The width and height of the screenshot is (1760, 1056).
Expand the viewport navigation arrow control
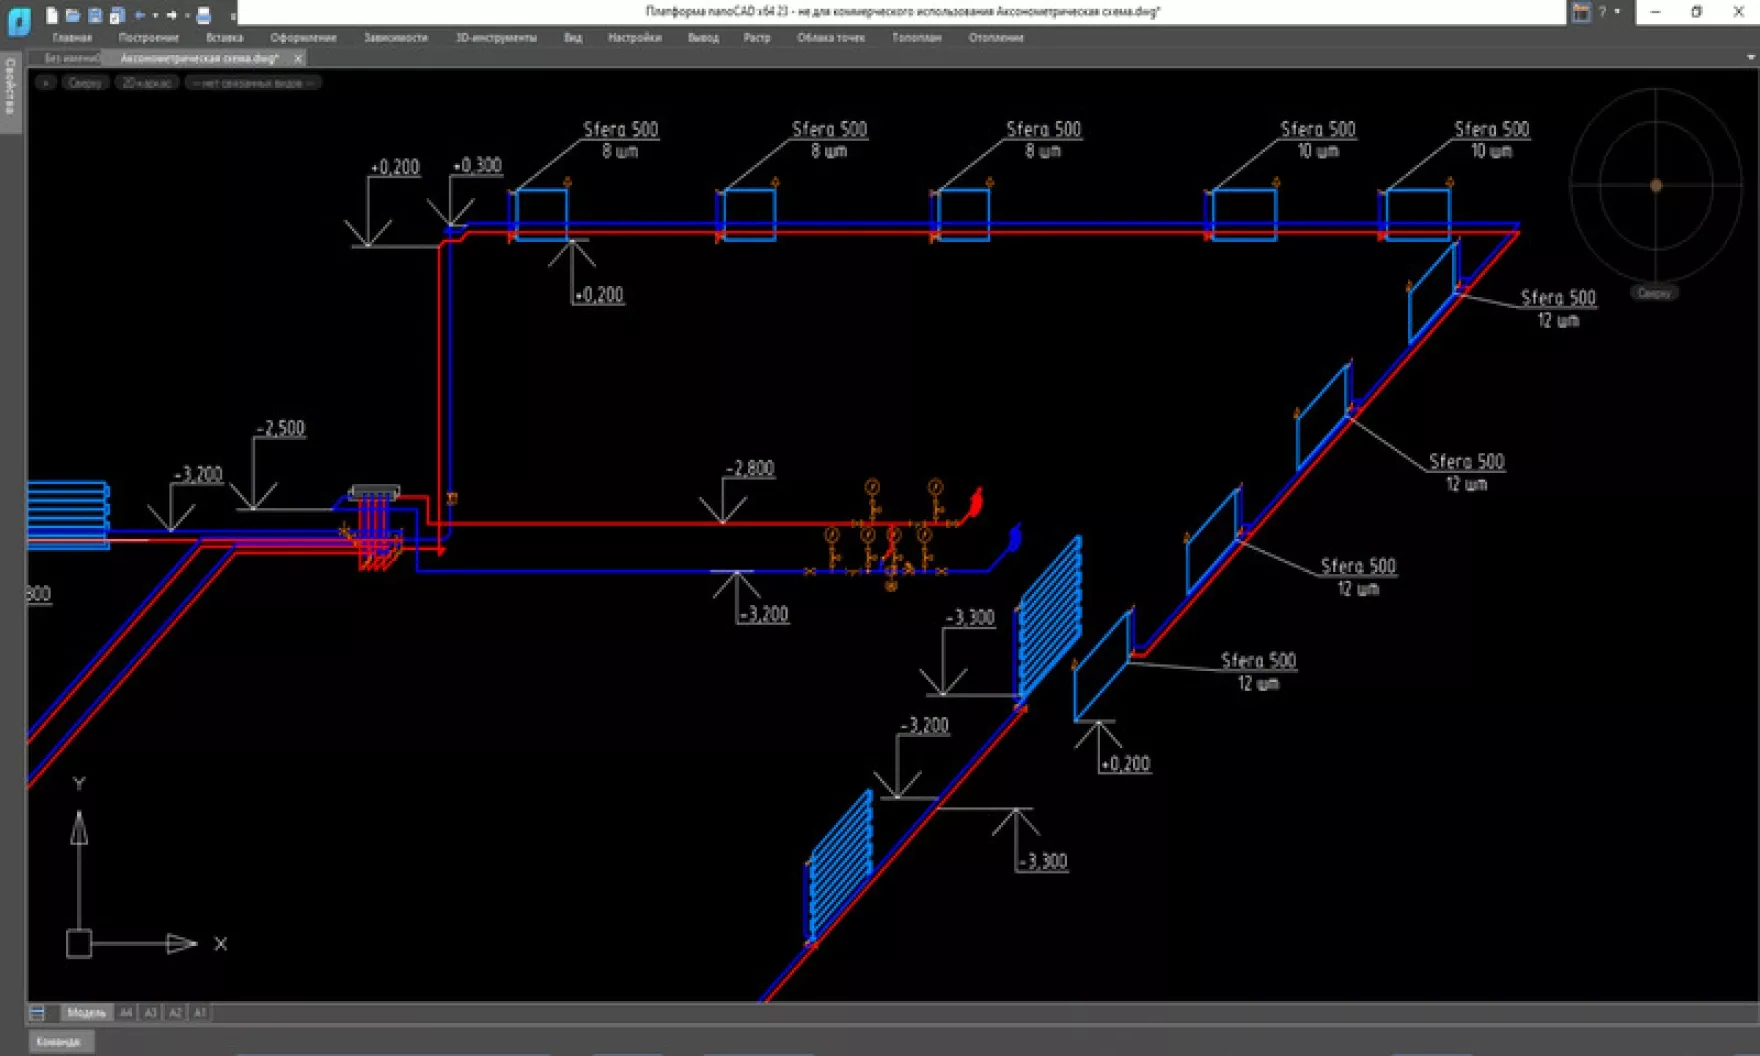point(45,82)
